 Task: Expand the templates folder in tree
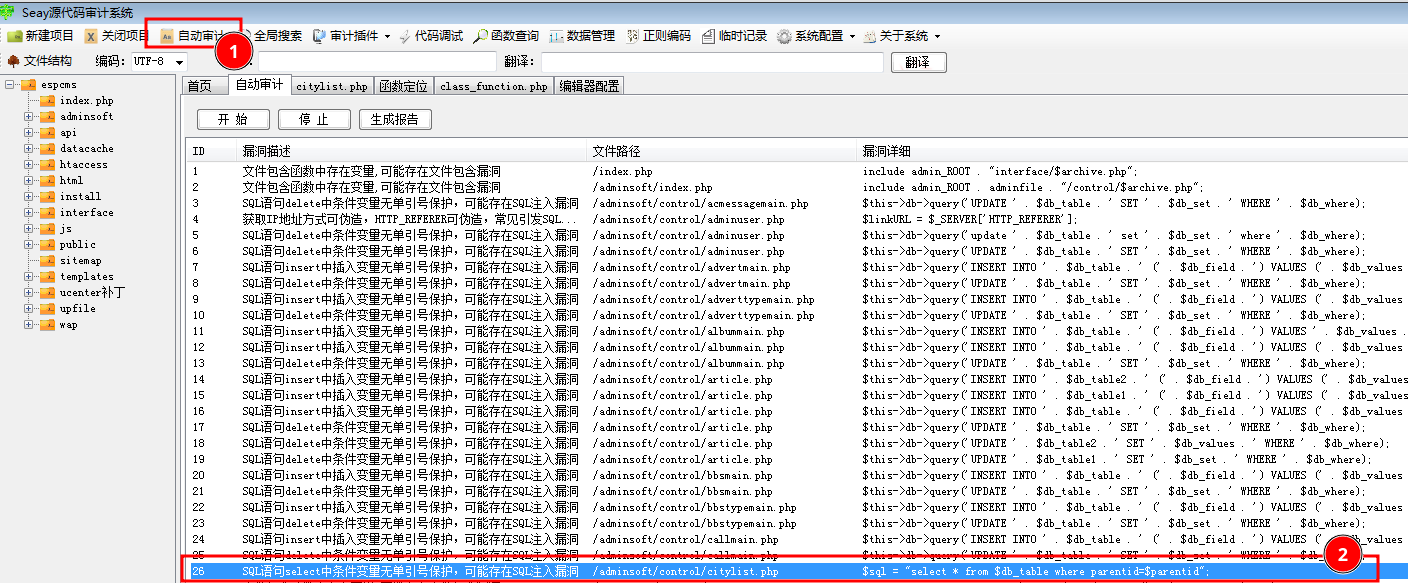coord(29,277)
